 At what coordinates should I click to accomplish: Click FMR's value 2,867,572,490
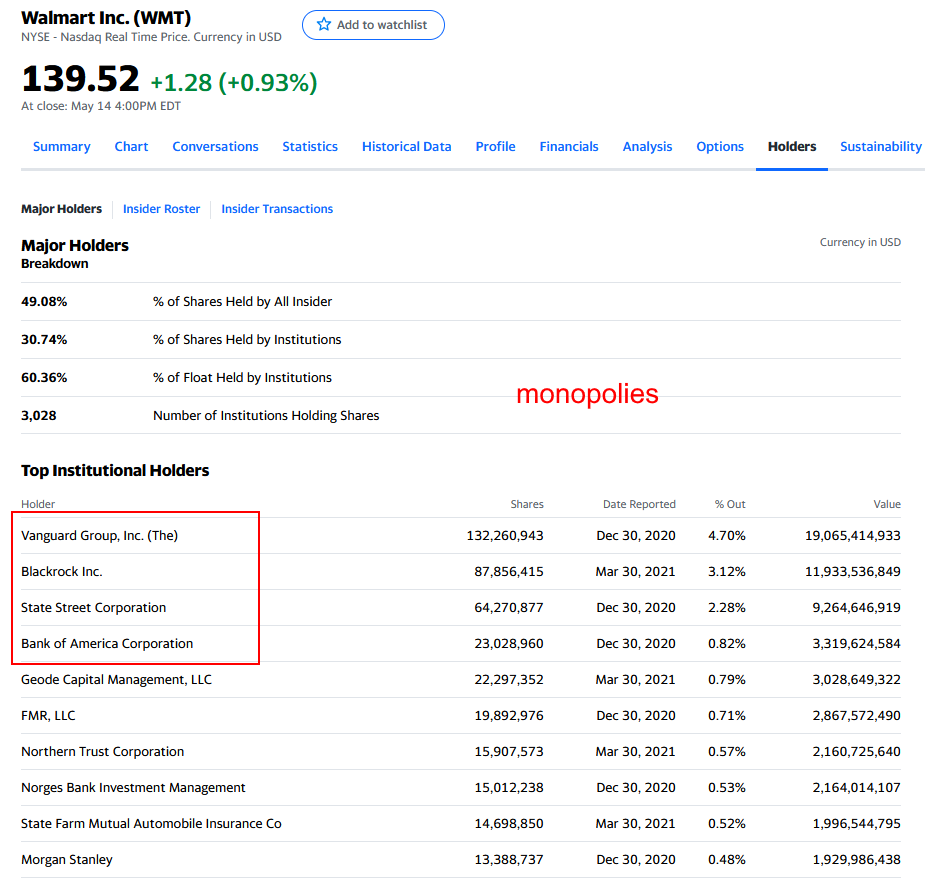(x=857, y=716)
